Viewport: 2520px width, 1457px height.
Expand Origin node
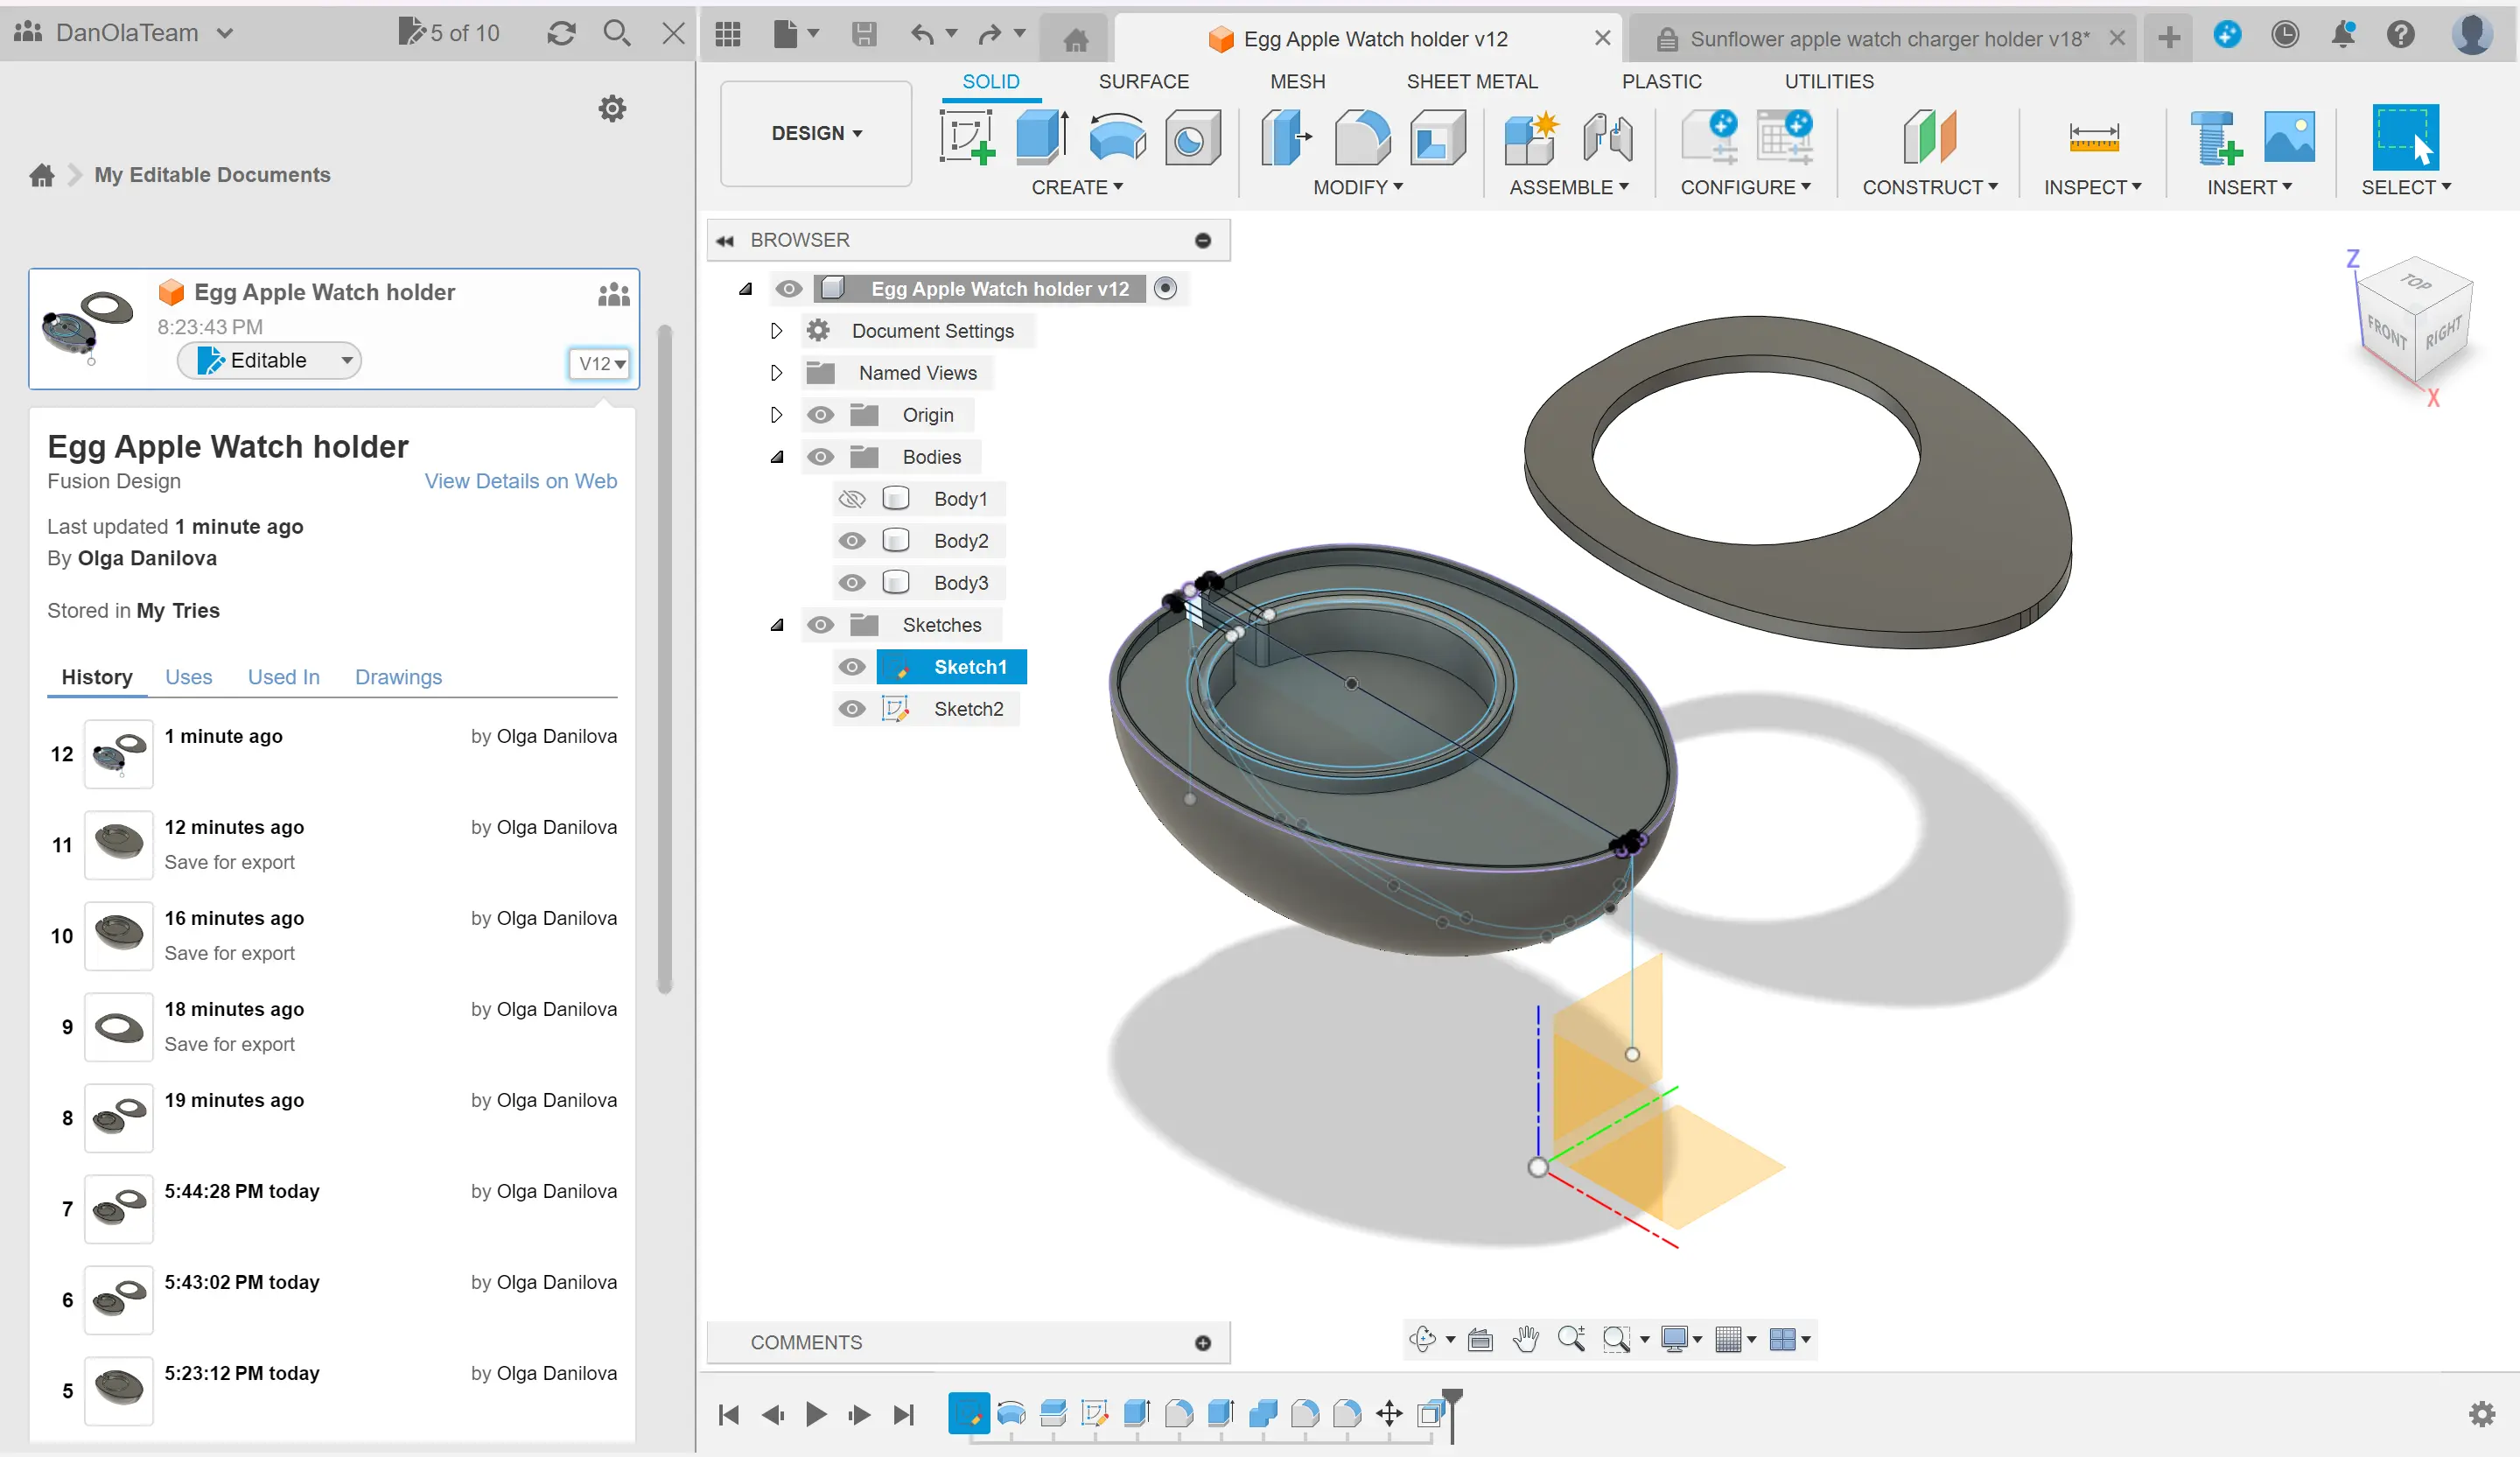coord(776,415)
